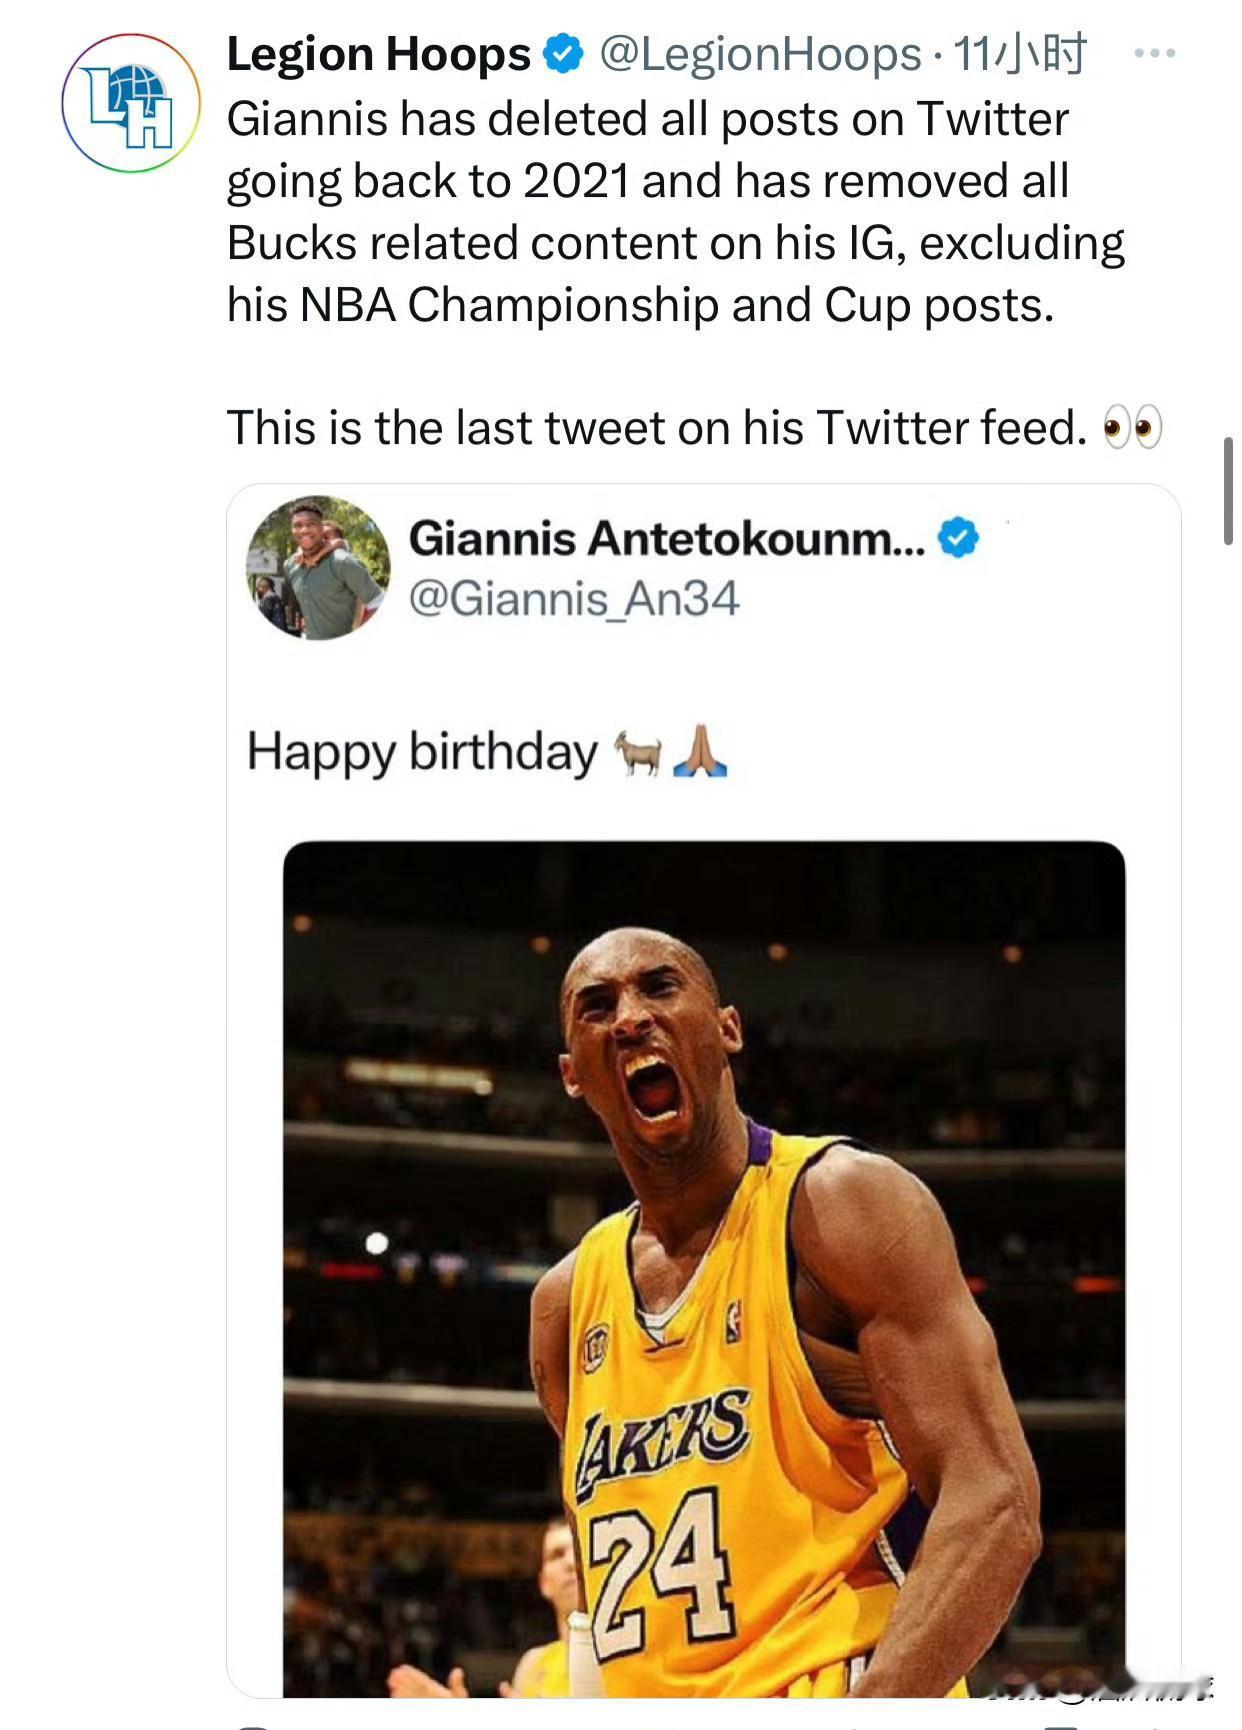The image size is (1242, 1730).
Task: Click the praying hands emoji
Action: (700, 753)
